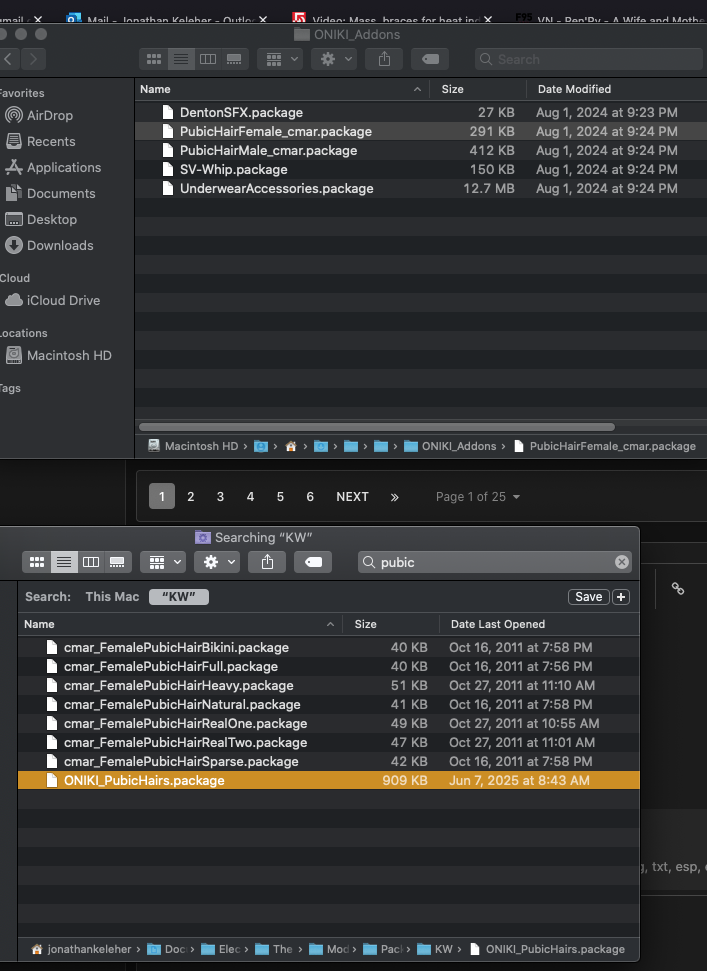The width and height of the screenshot is (707, 971).
Task: Open group-by dropdown in search window toolbar
Action: click(x=163, y=562)
